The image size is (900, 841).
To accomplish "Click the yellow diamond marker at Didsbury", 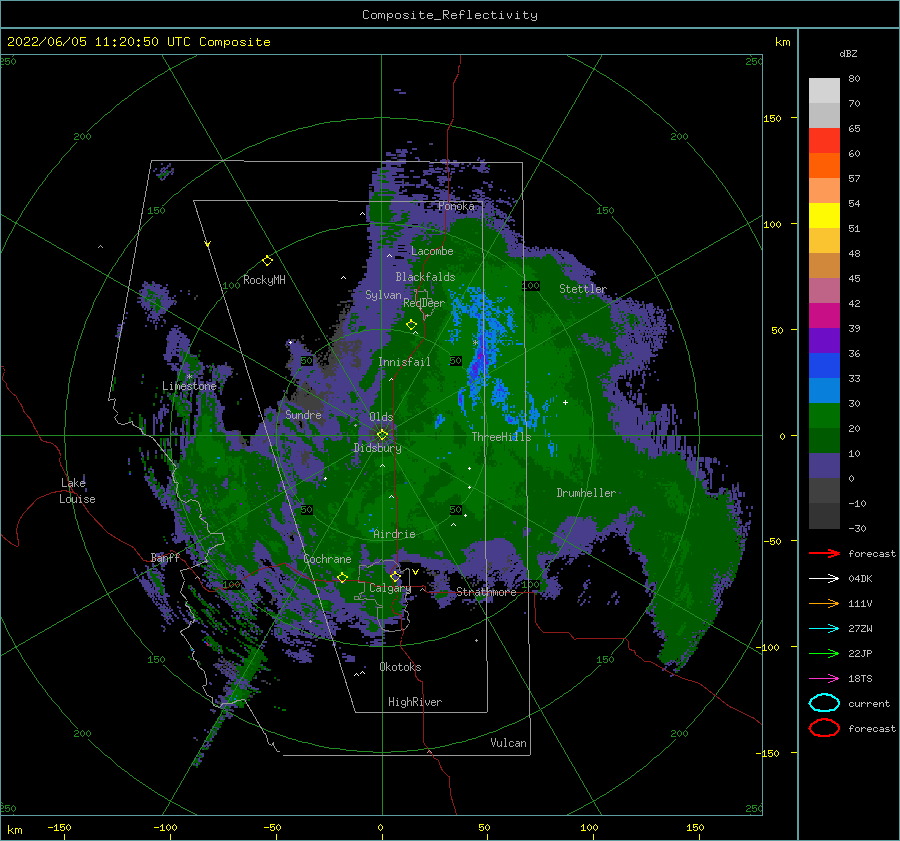I will [382, 435].
